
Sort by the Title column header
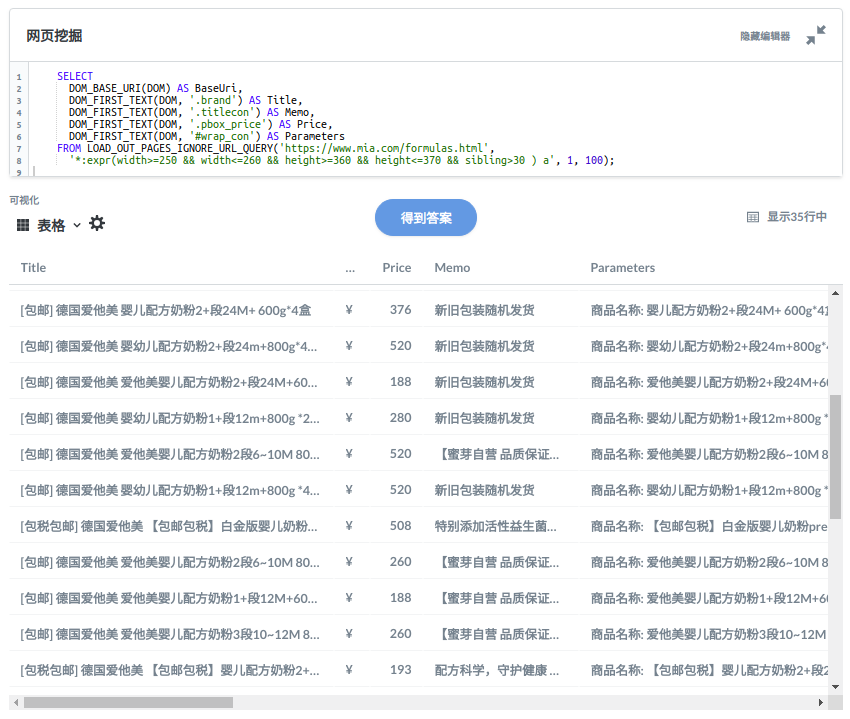33,267
